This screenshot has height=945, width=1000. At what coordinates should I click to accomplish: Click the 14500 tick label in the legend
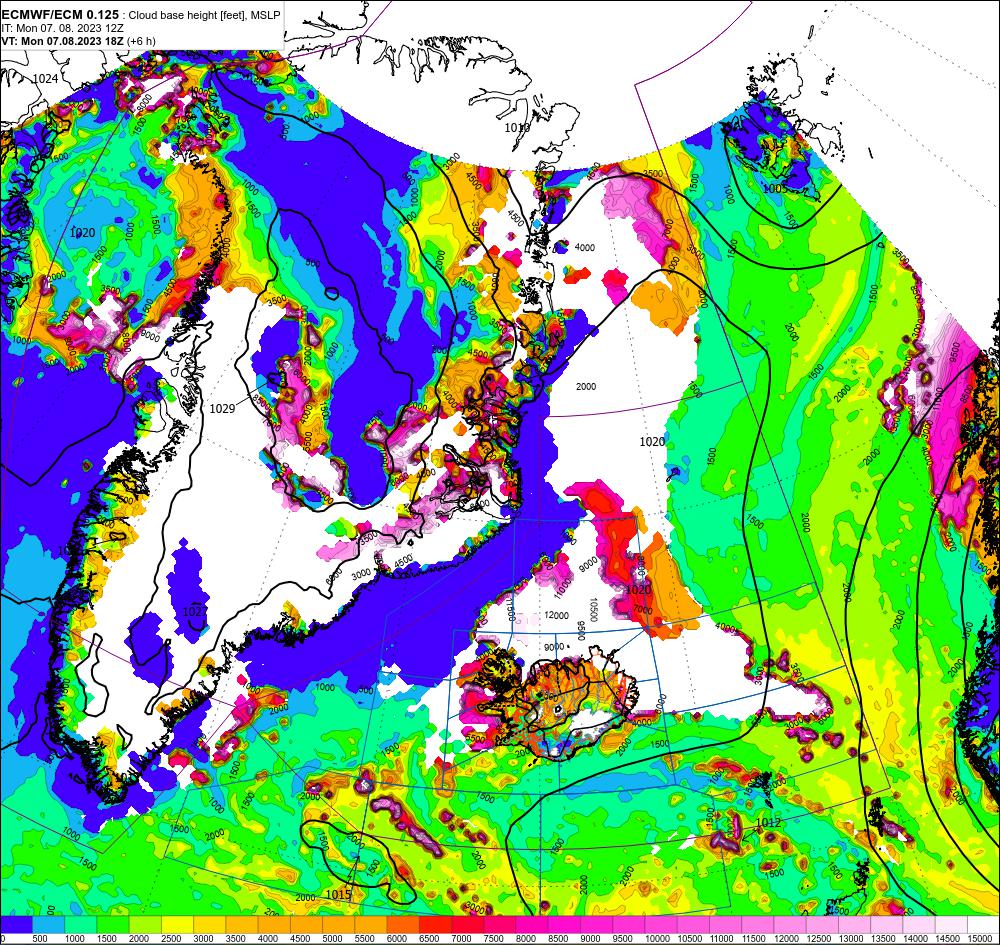pyautogui.click(x=946, y=939)
